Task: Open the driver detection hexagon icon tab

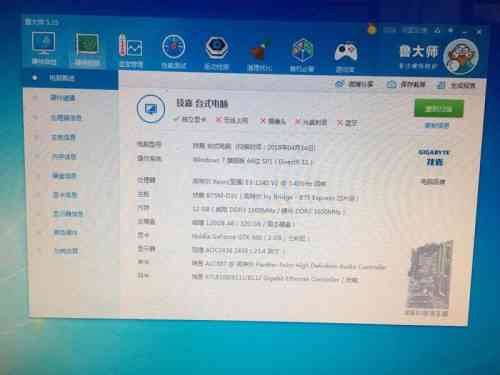Action: 216,53
